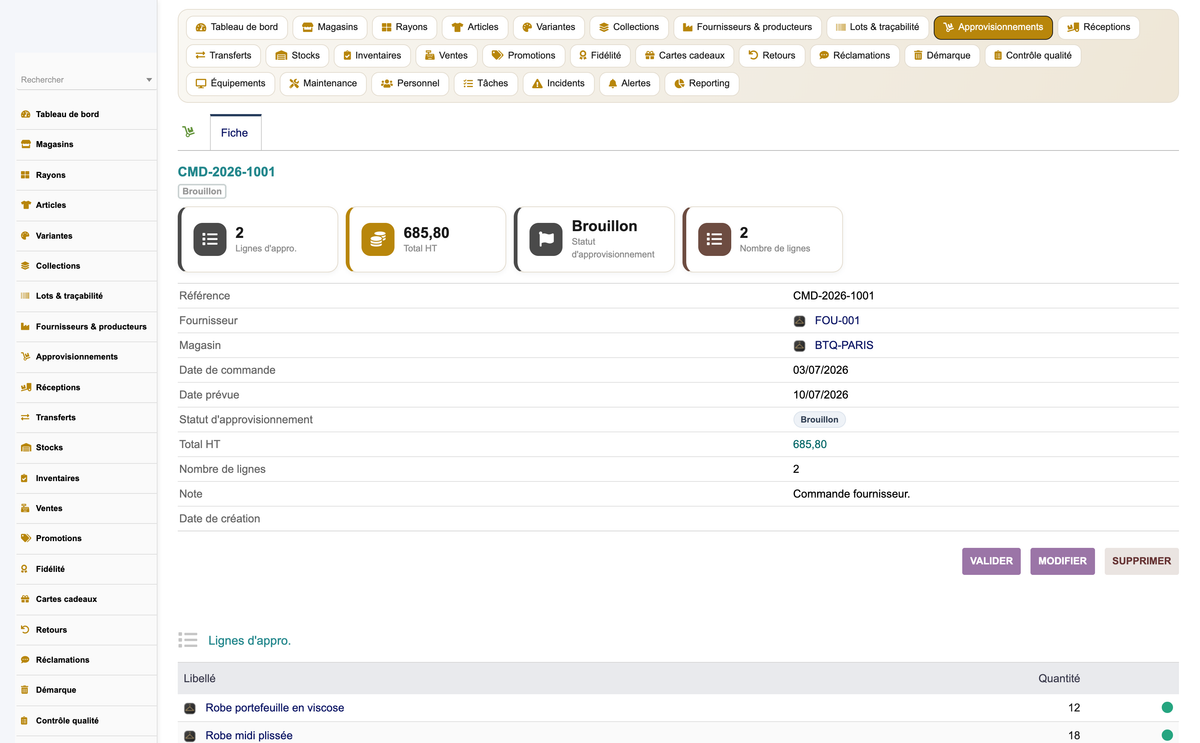The height and width of the screenshot is (743, 1200).
Task: Select the Fiche tab
Action: [235, 133]
